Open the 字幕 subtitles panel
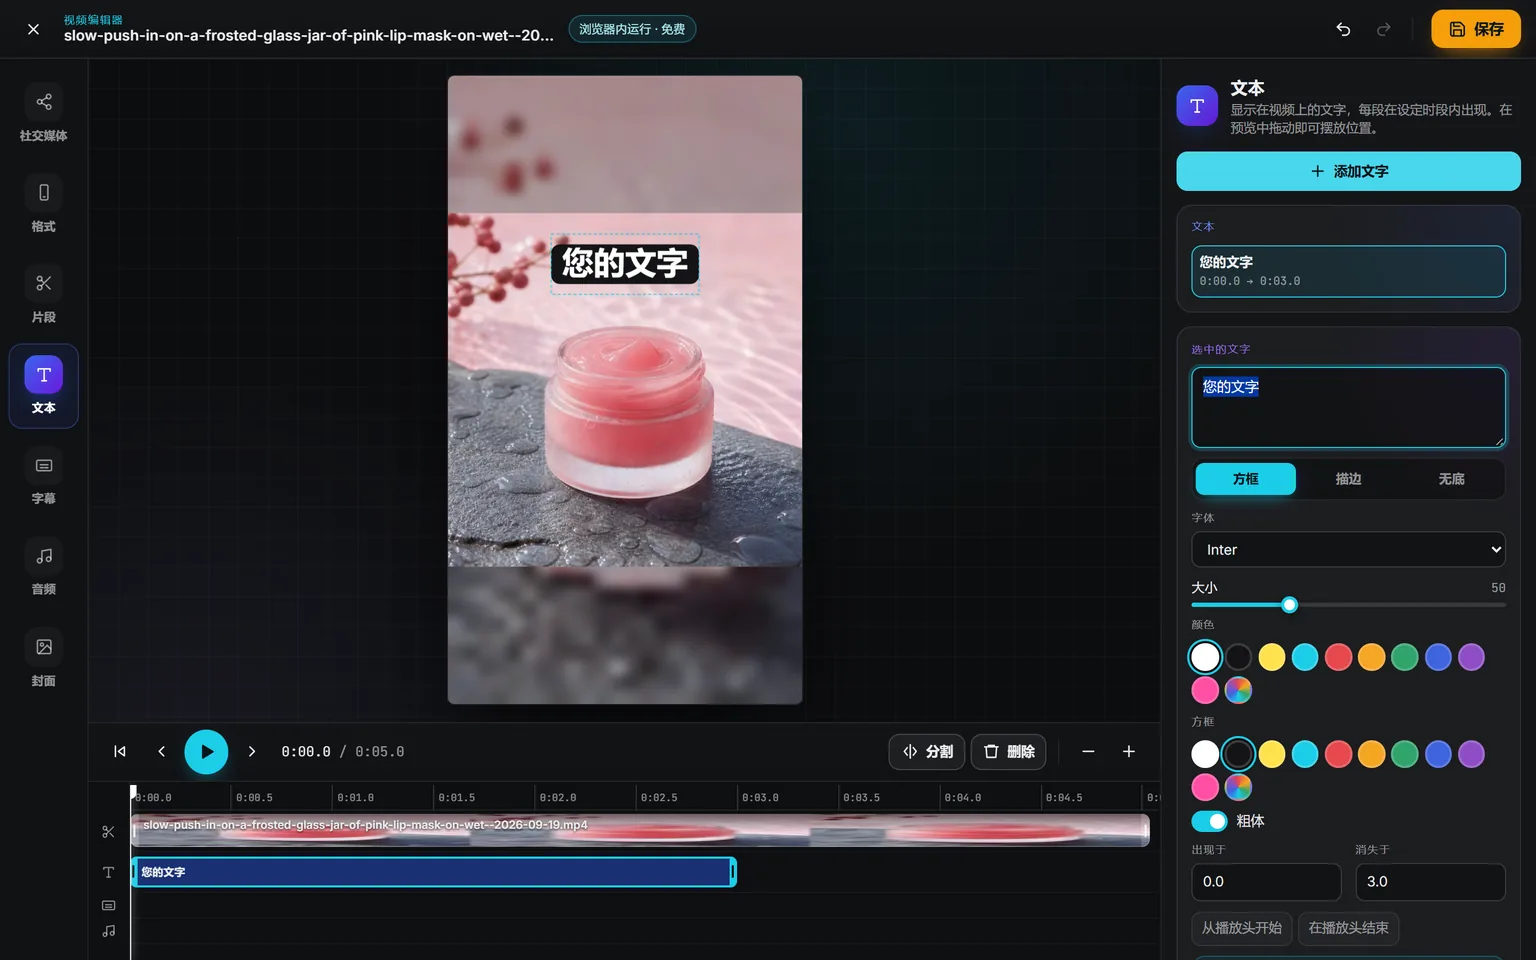This screenshot has width=1536, height=960. [x=44, y=477]
